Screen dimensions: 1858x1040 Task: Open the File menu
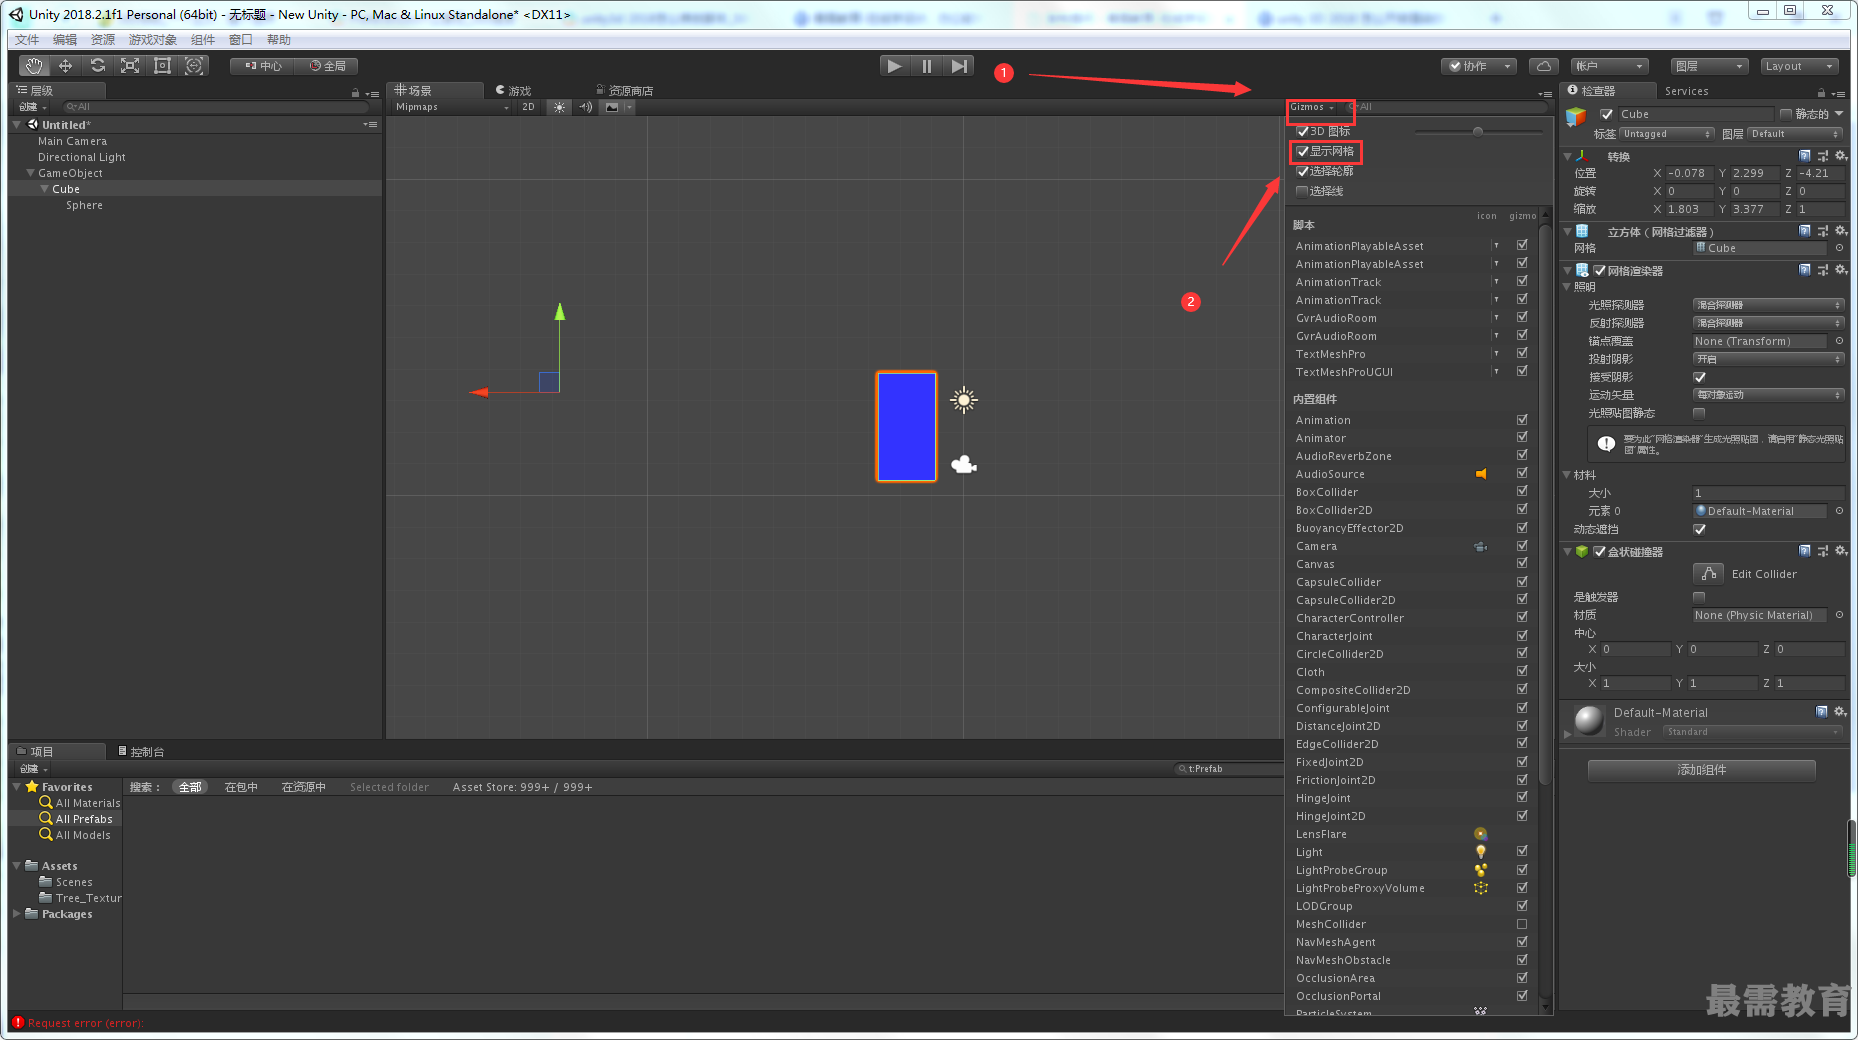[27, 40]
